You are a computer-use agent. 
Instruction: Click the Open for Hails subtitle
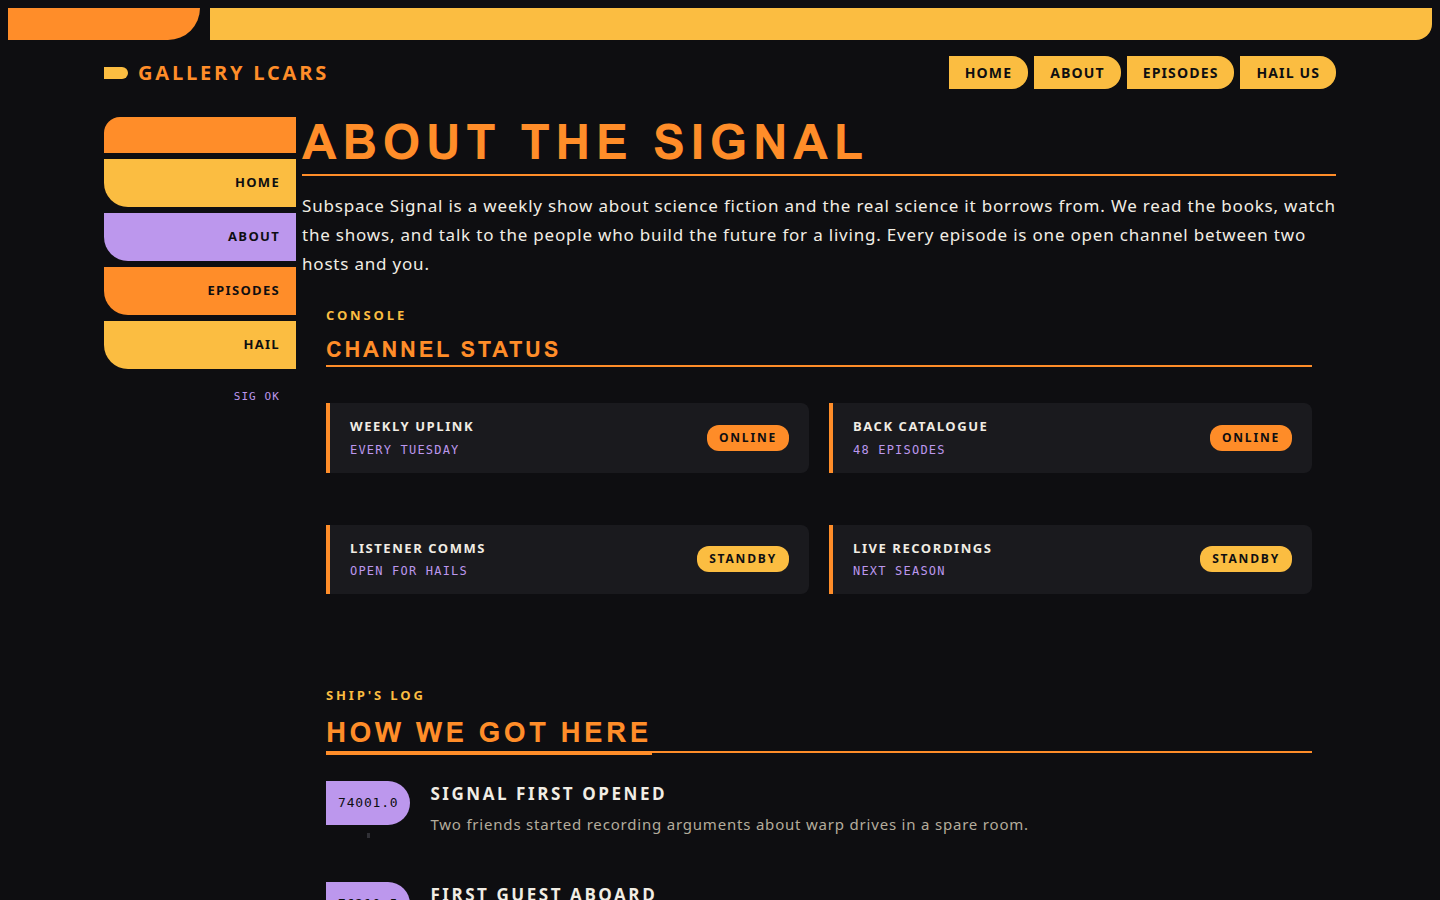[x=408, y=571]
